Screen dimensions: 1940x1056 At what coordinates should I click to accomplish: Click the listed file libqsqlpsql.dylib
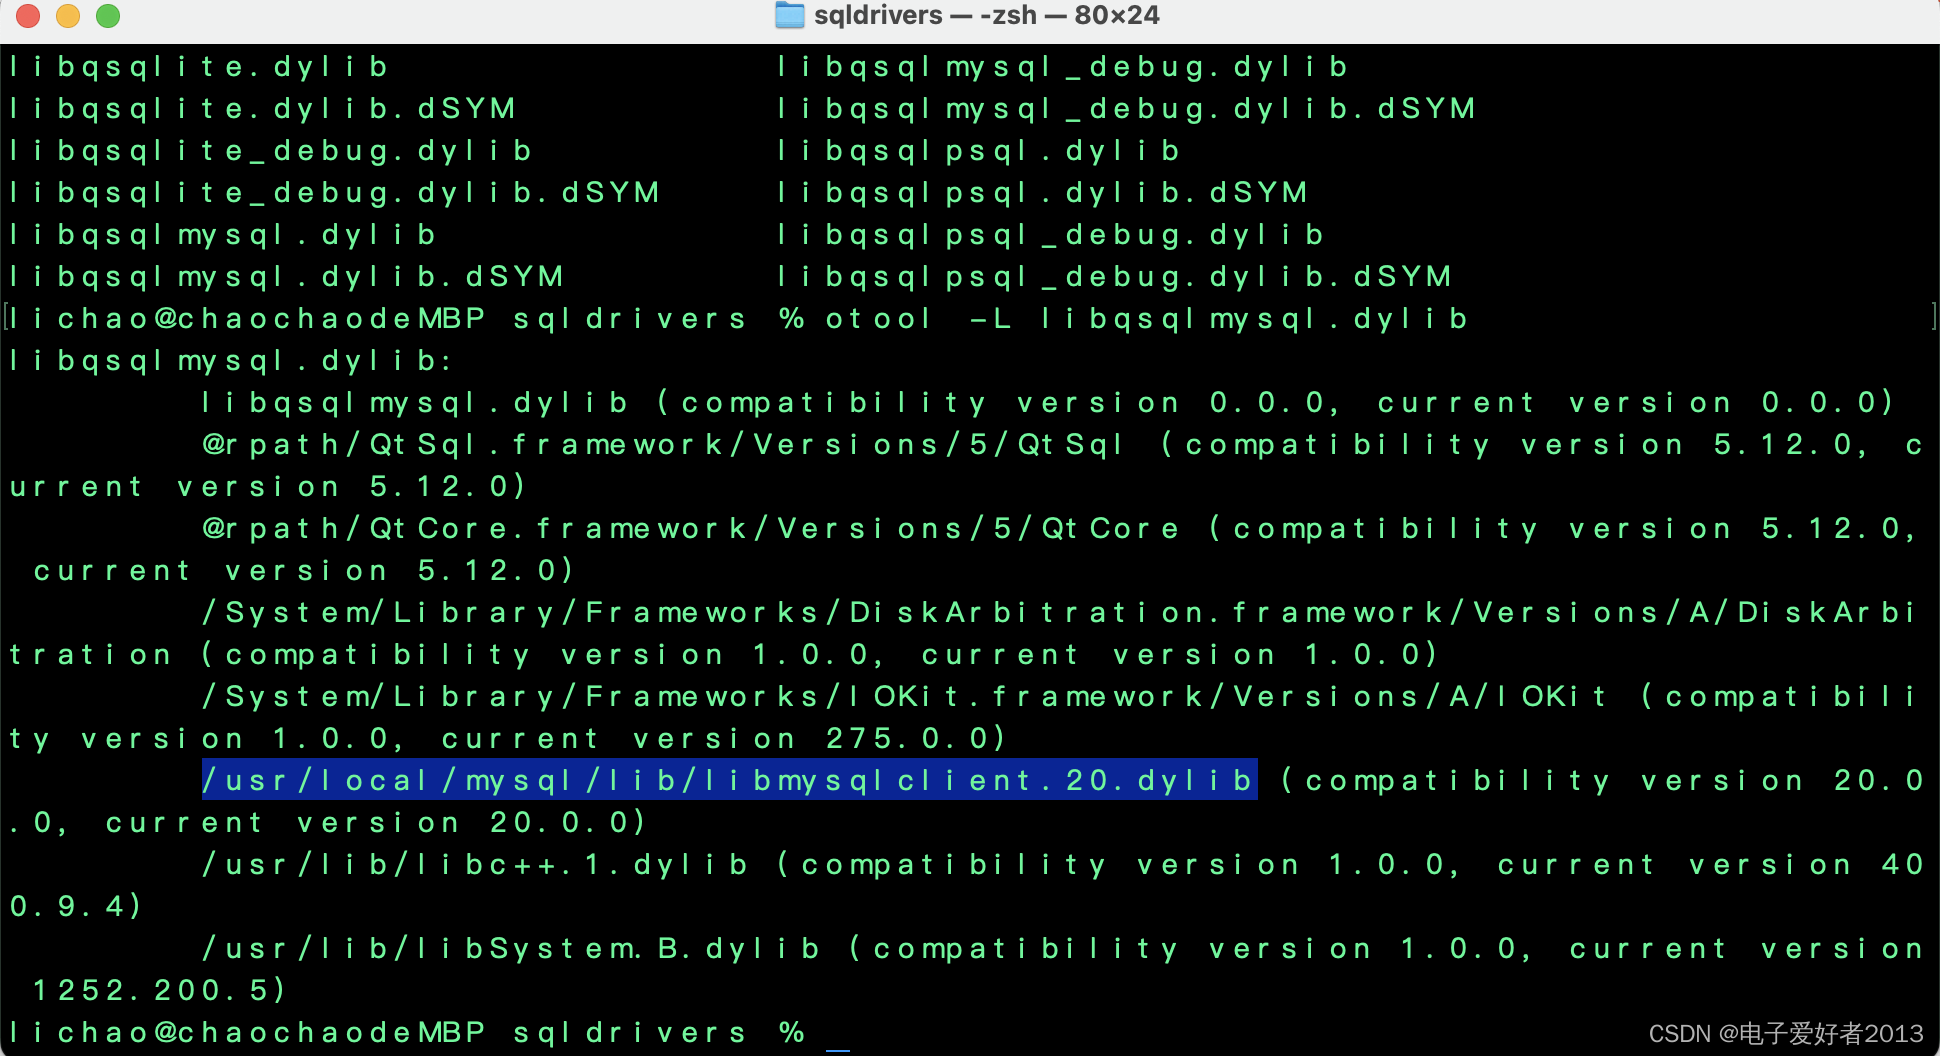coord(978,151)
